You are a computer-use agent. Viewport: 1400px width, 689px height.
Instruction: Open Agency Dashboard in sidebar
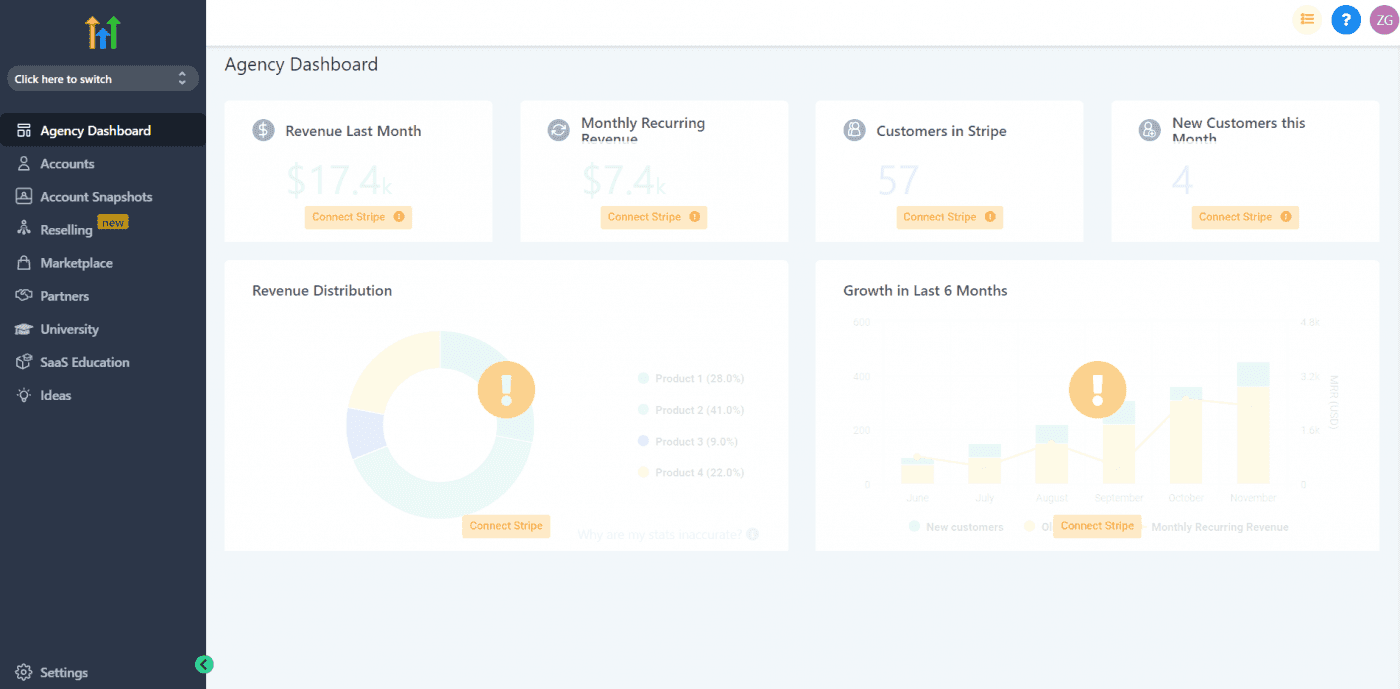pyautogui.click(x=103, y=130)
